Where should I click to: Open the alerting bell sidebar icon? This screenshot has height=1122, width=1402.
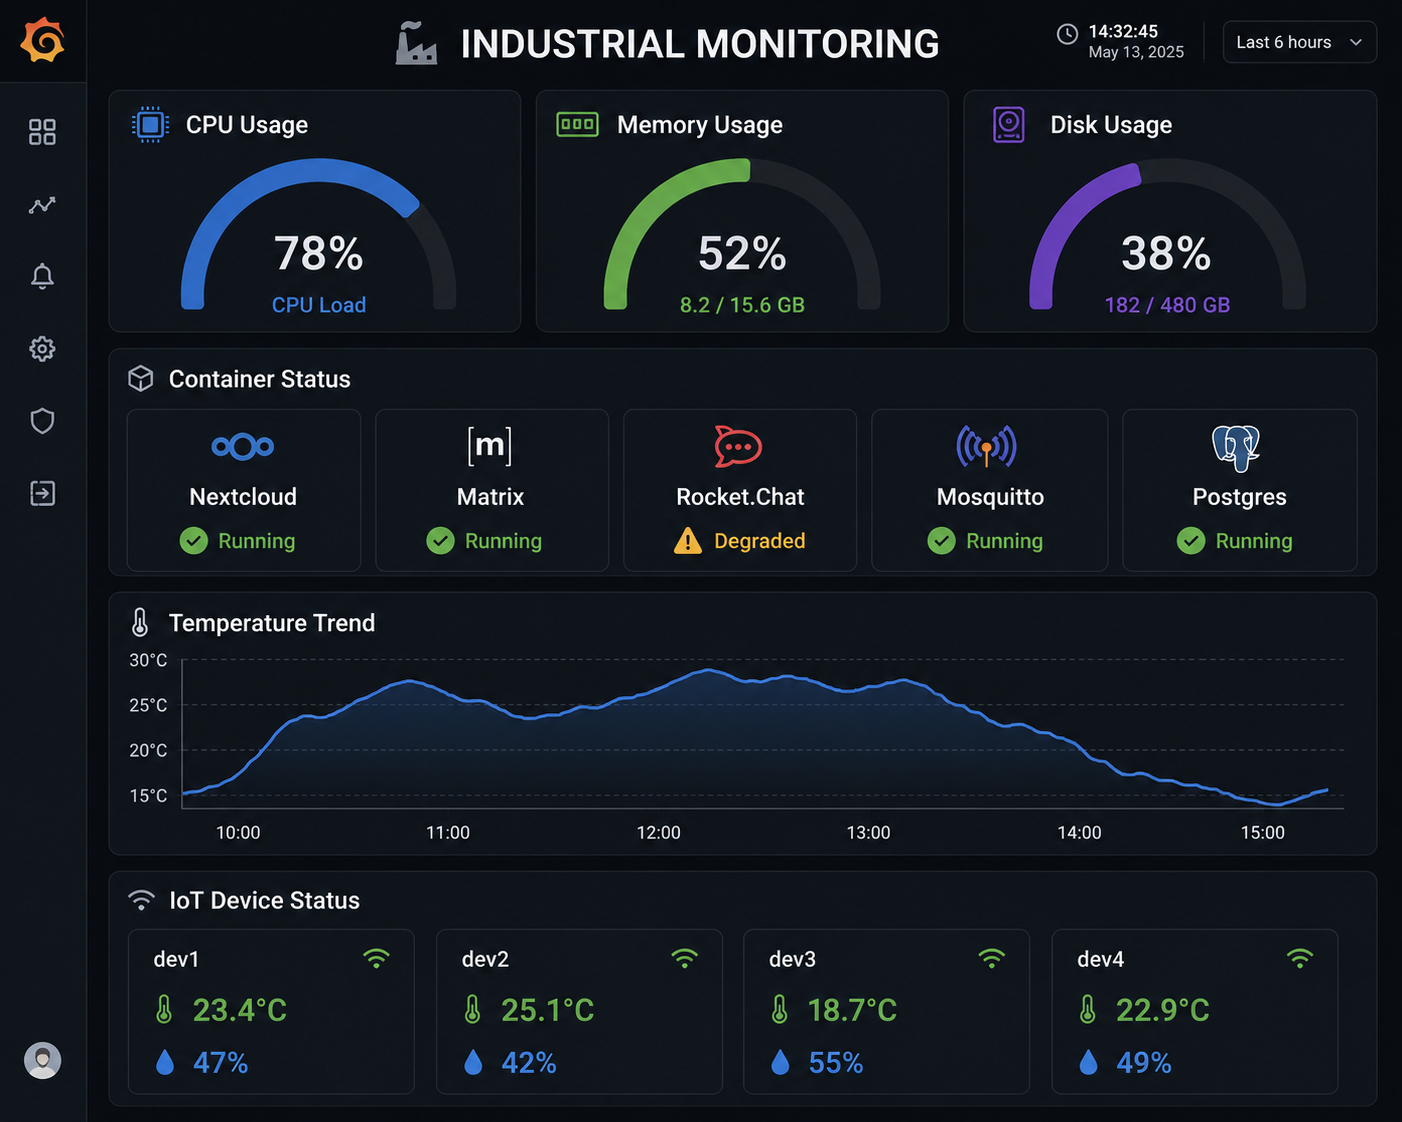42,276
